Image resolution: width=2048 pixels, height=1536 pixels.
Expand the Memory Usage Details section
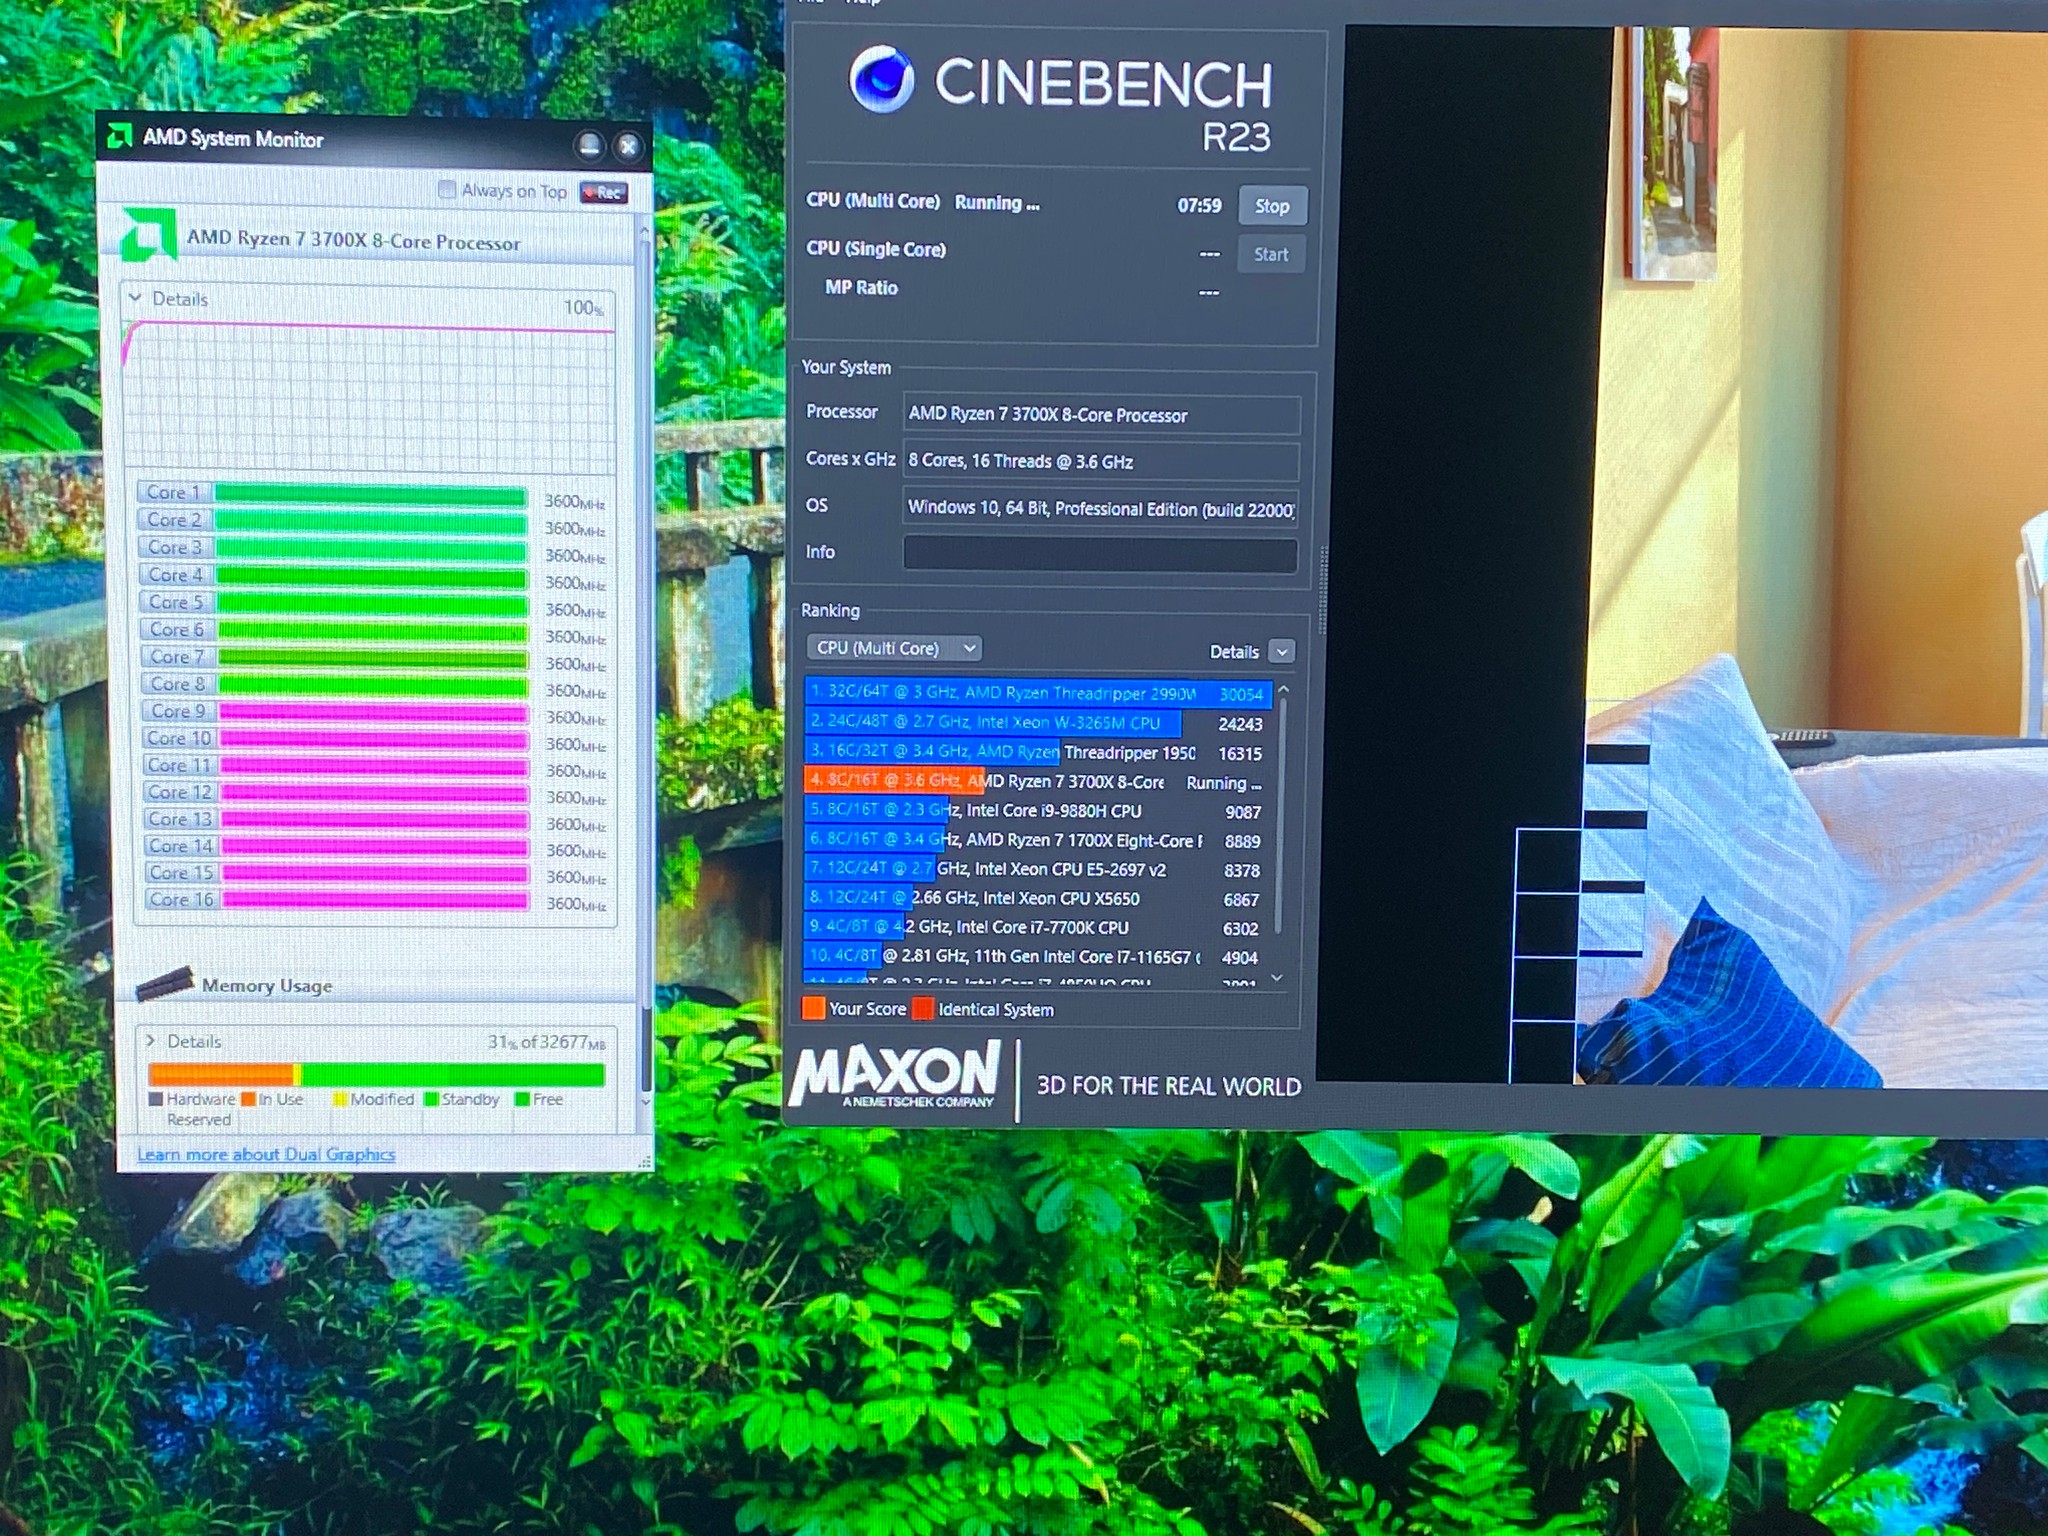(x=151, y=1041)
